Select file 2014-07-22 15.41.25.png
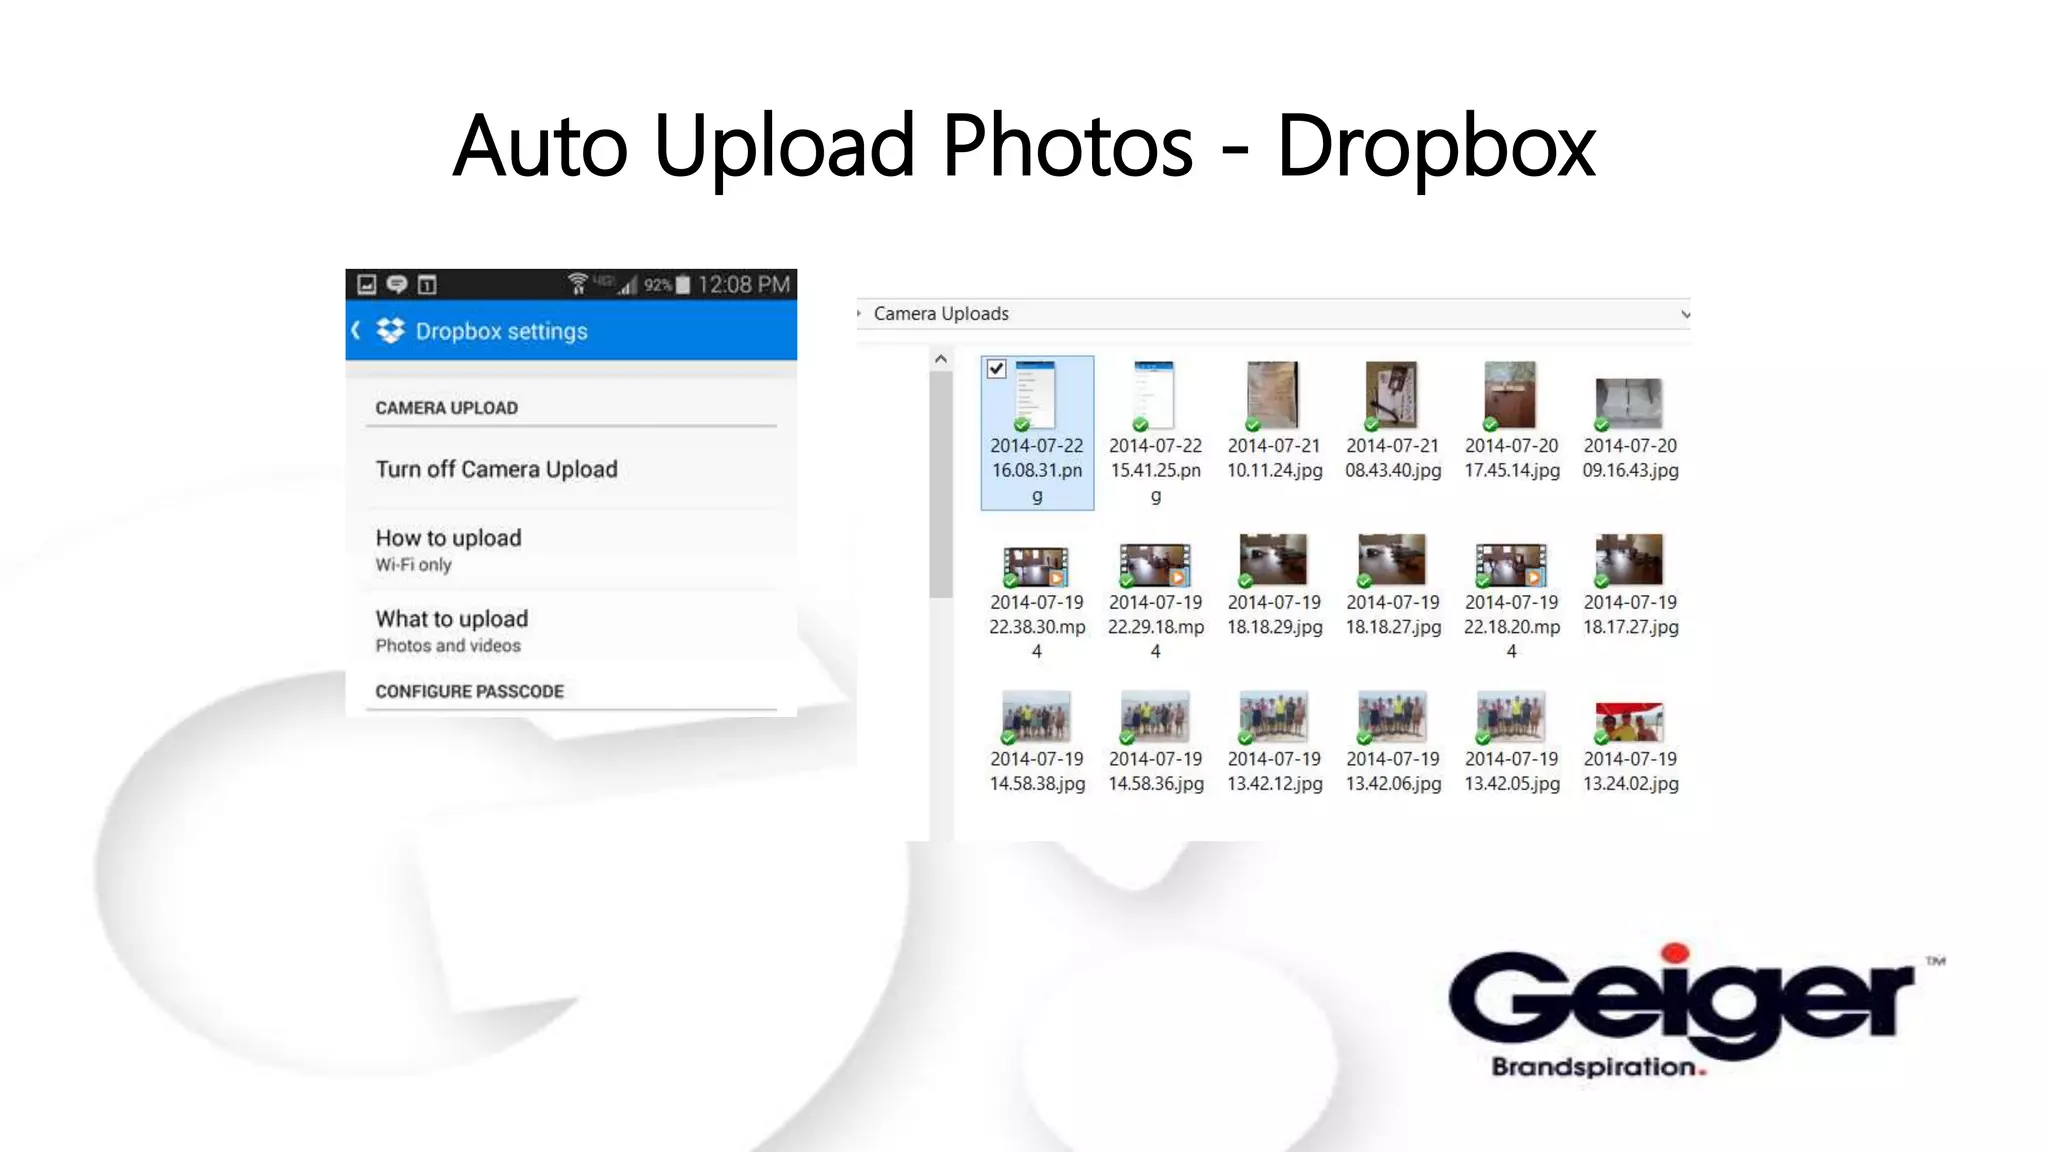Screen dimensions: 2048x1152 click(1155, 433)
